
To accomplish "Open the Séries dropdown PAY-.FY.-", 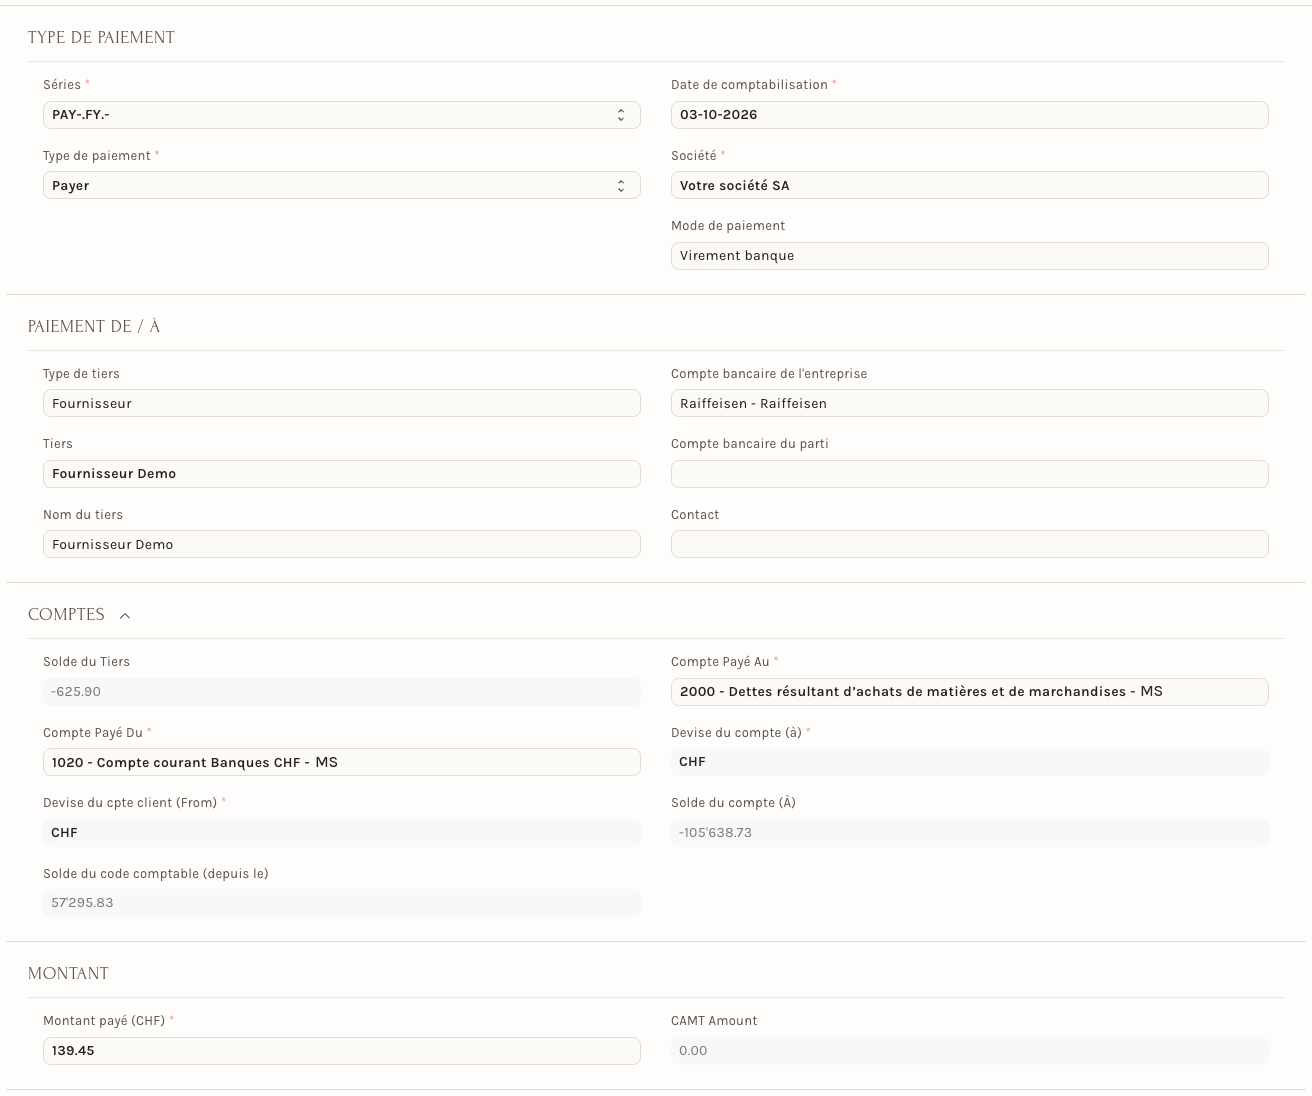I will click(341, 115).
